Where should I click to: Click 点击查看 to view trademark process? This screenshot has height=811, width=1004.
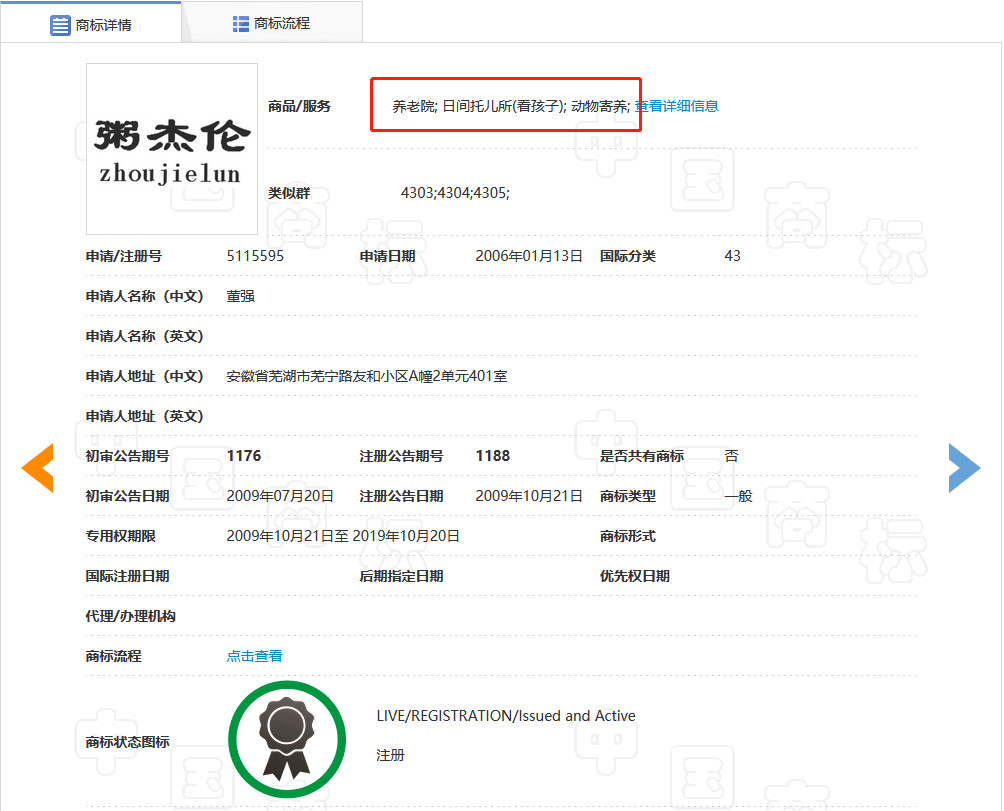coord(253,656)
